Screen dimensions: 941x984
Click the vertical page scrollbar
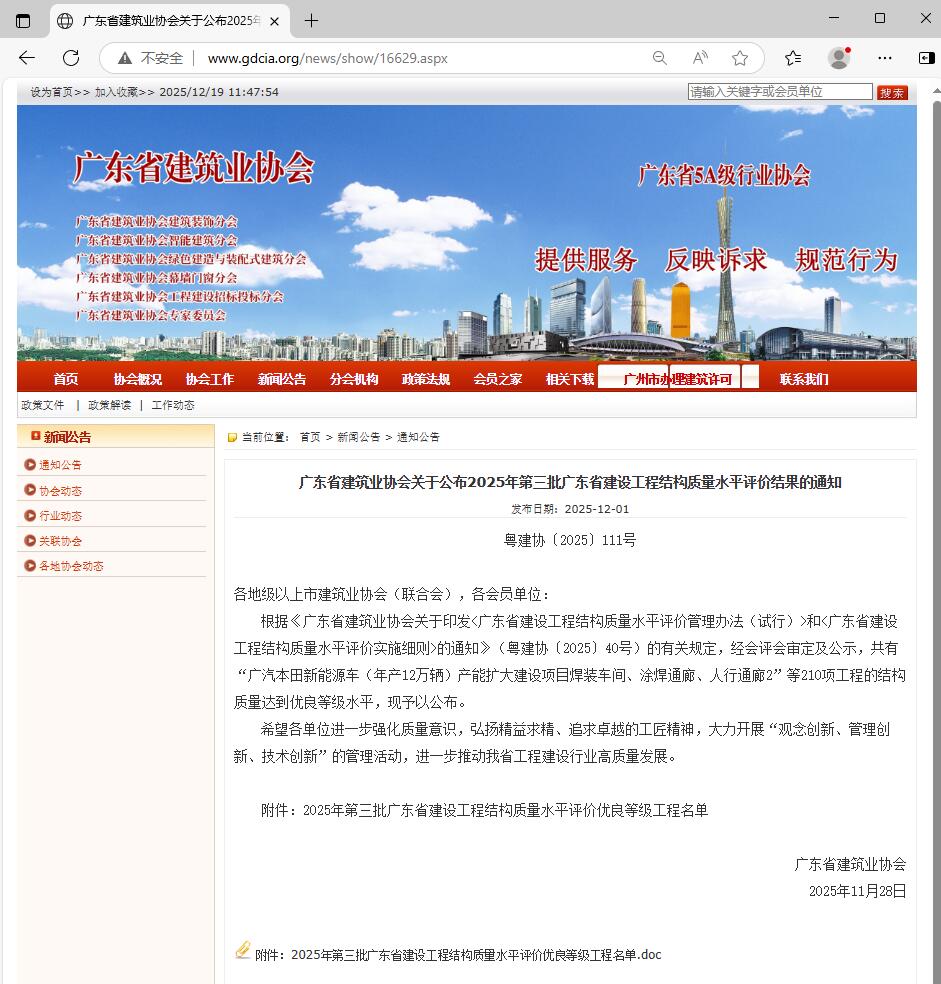pyautogui.click(x=936, y=500)
